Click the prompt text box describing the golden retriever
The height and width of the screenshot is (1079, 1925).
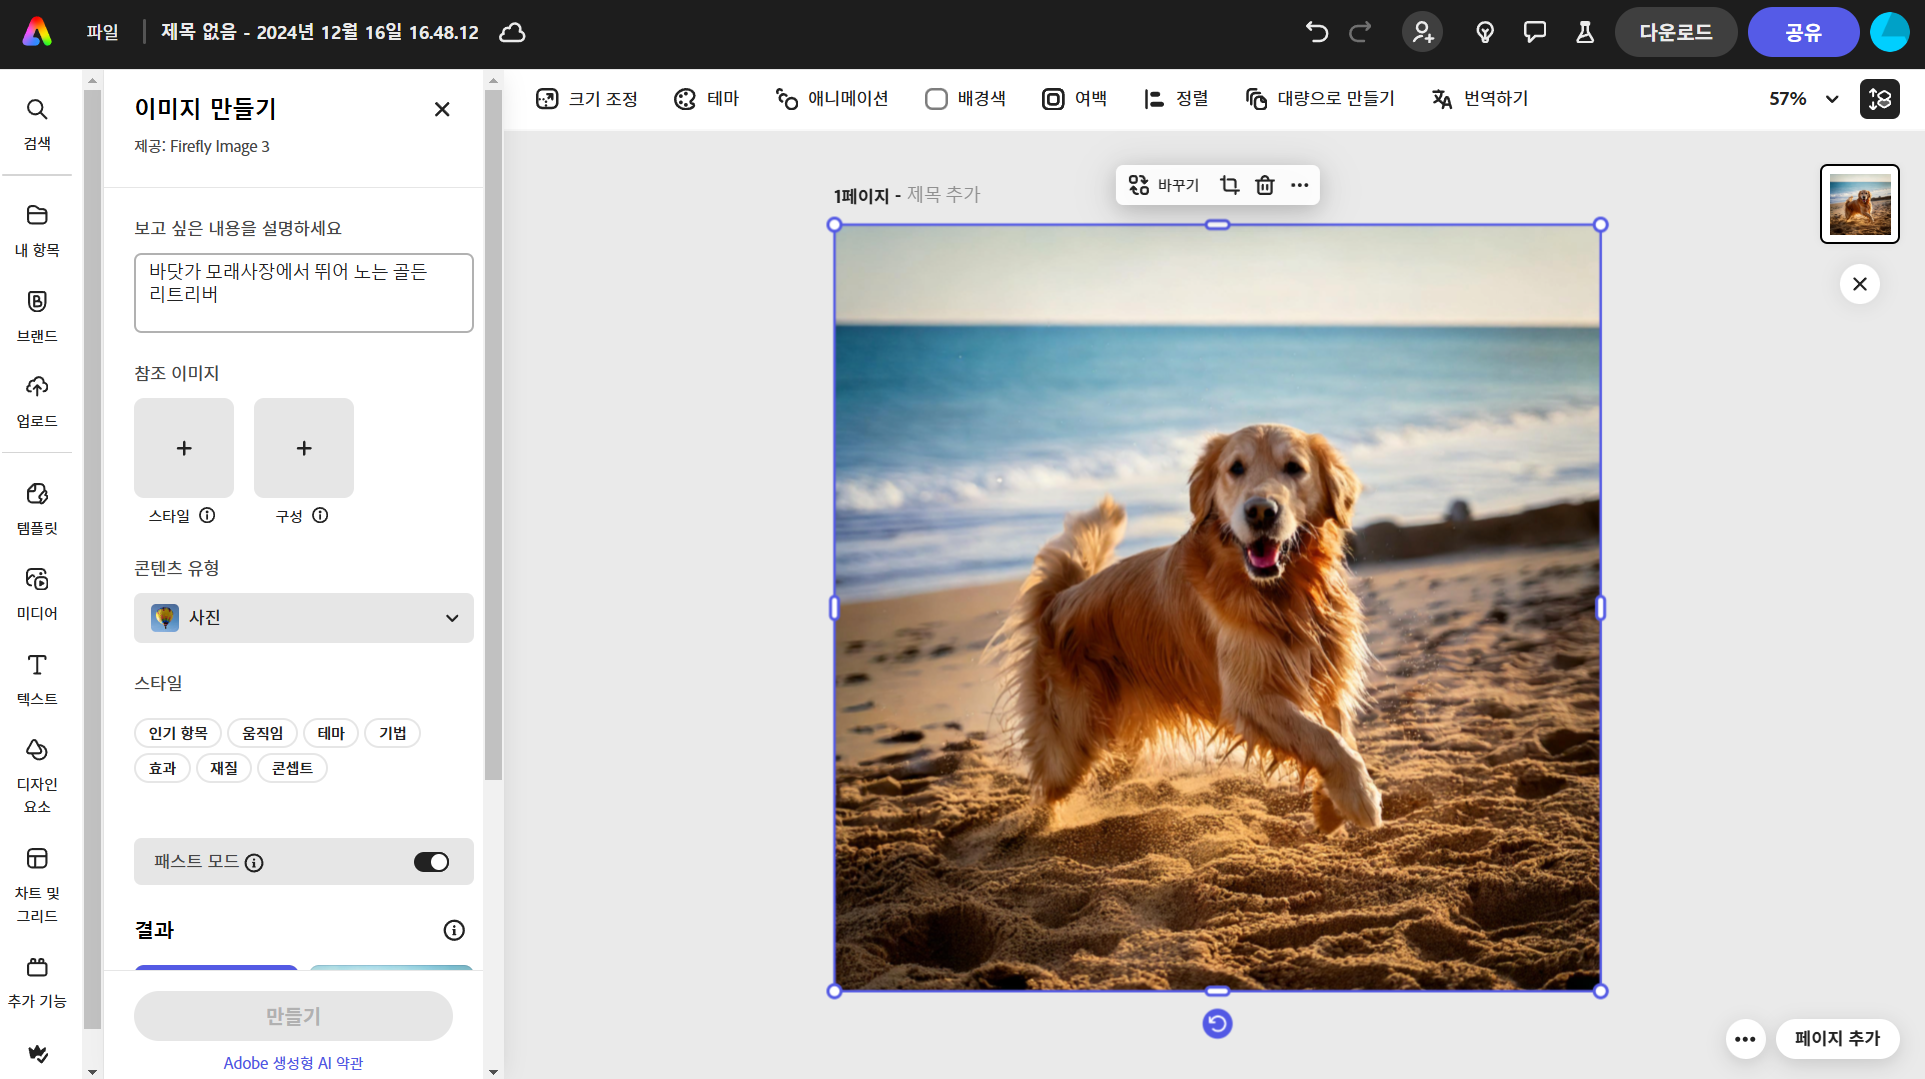[303, 292]
